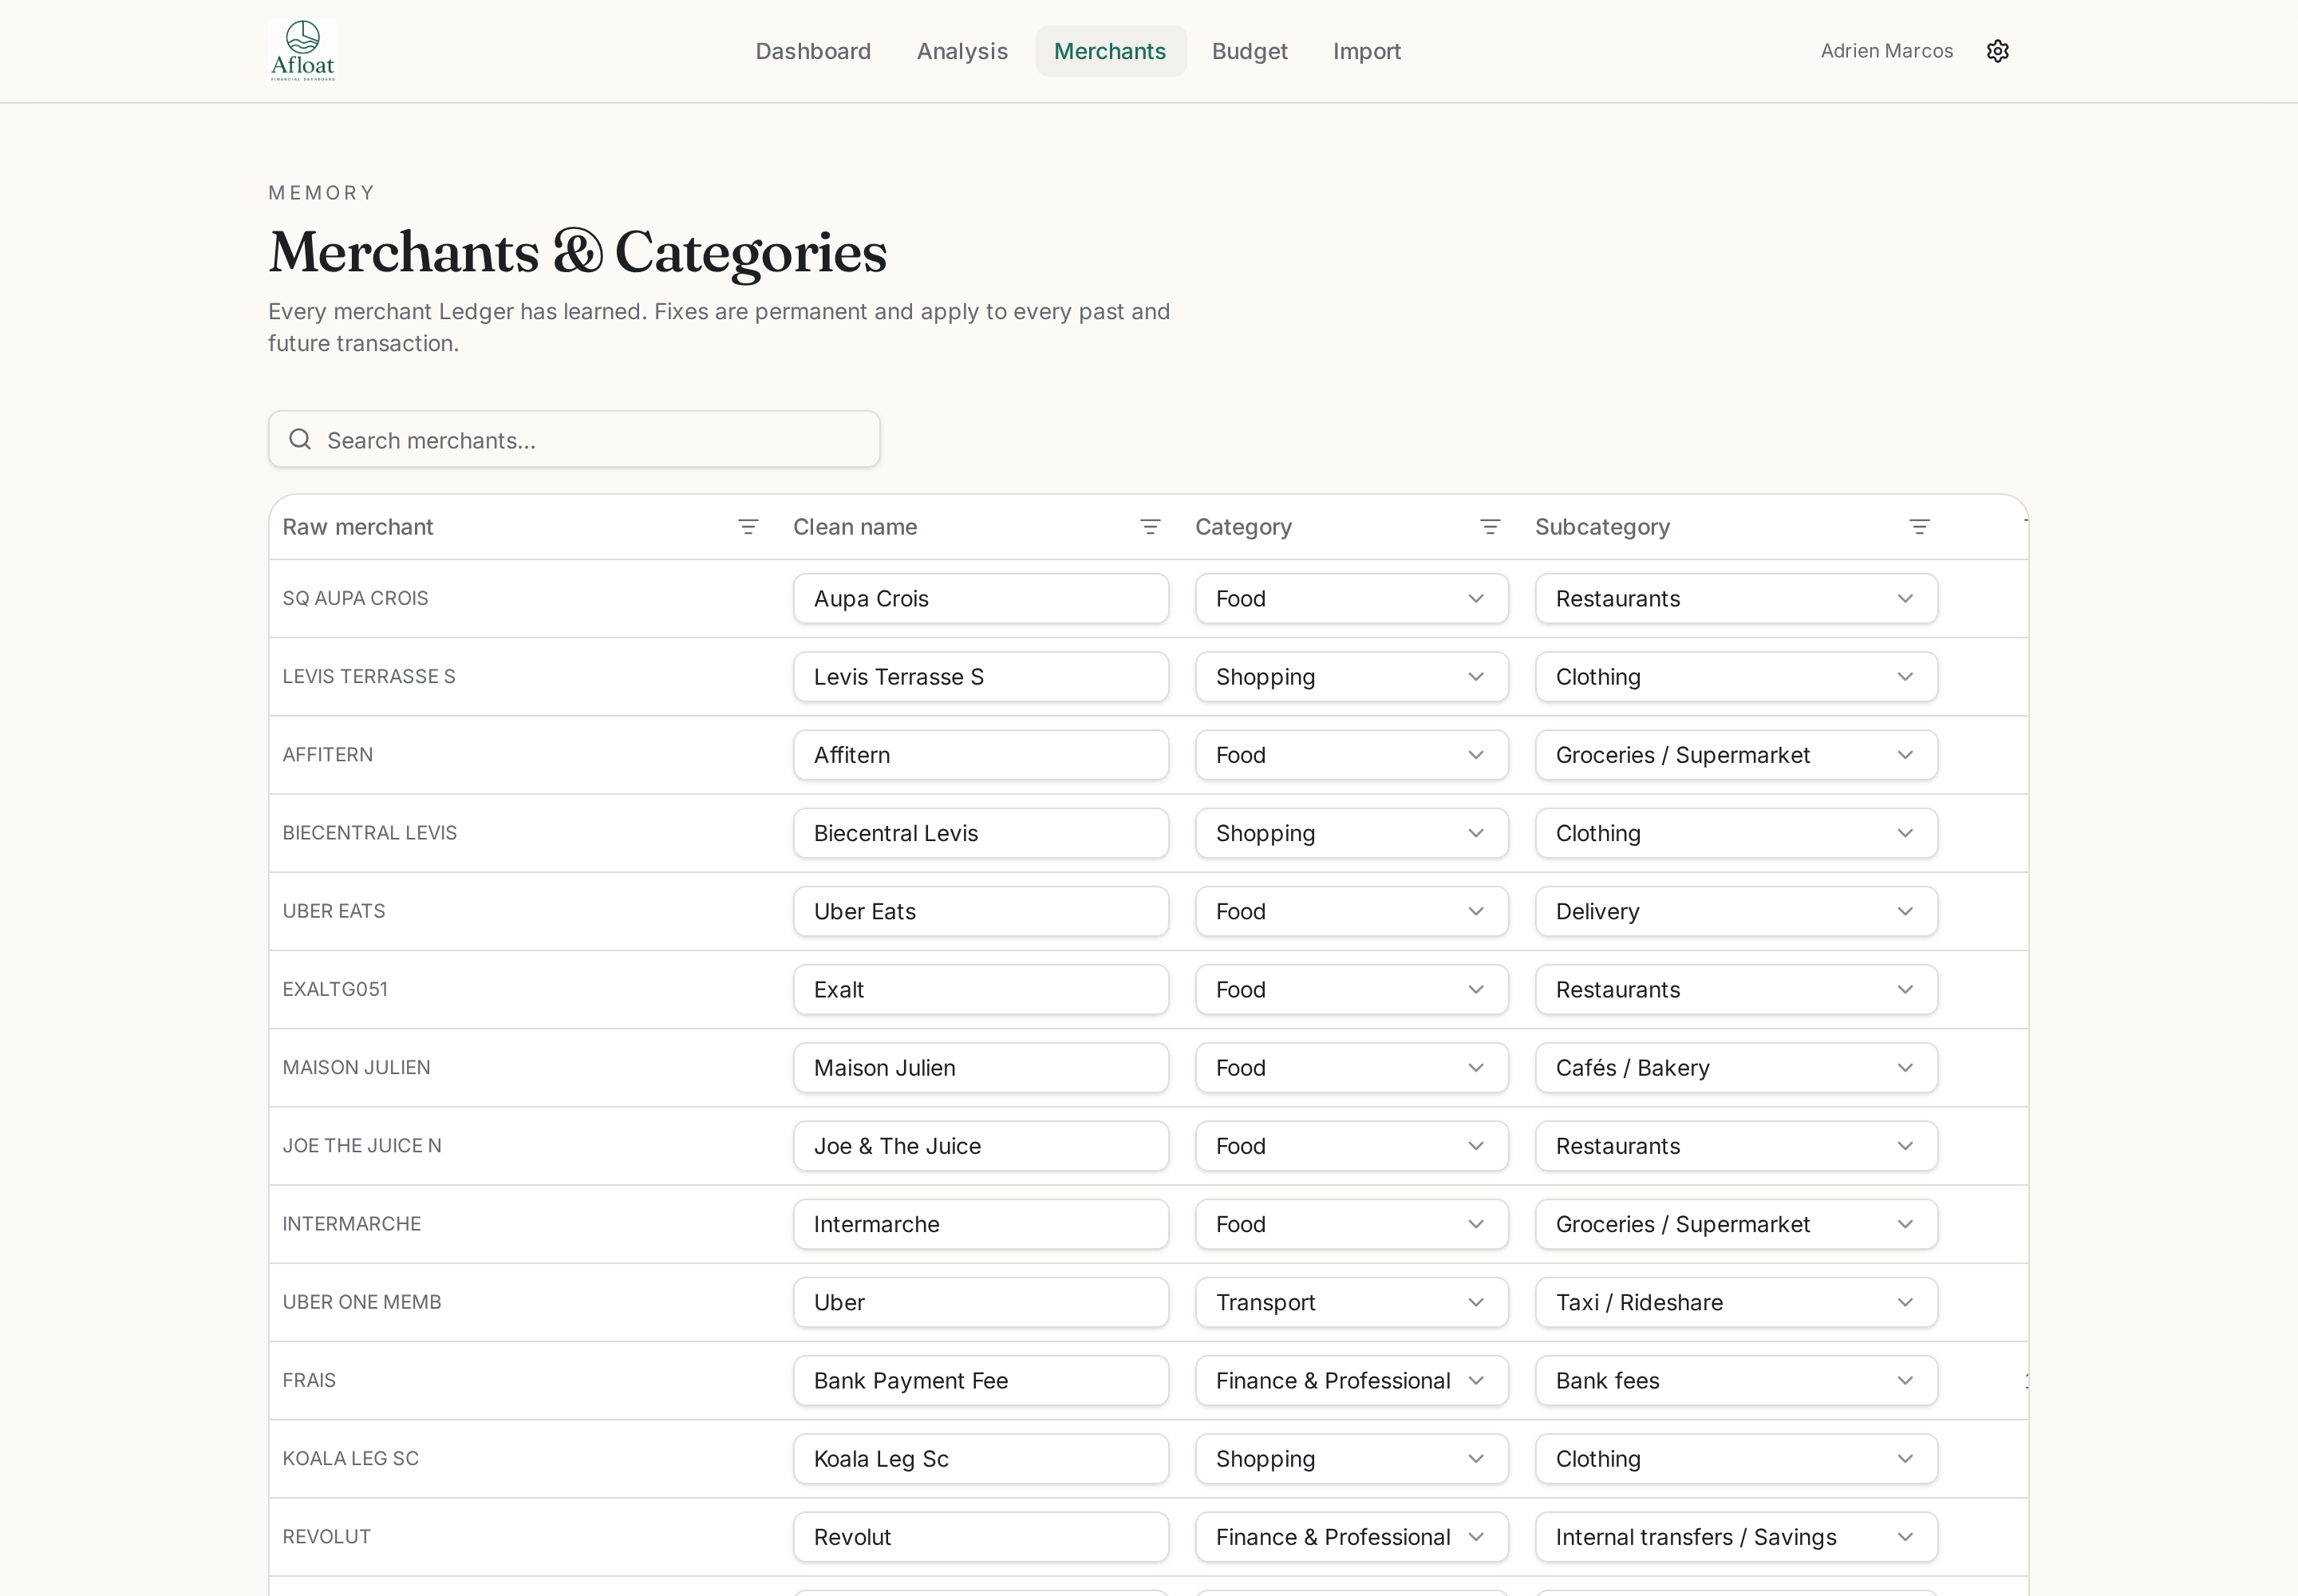
Task: Click raw merchant text SQ AUPA CROIS
Action: pos(355,598)
